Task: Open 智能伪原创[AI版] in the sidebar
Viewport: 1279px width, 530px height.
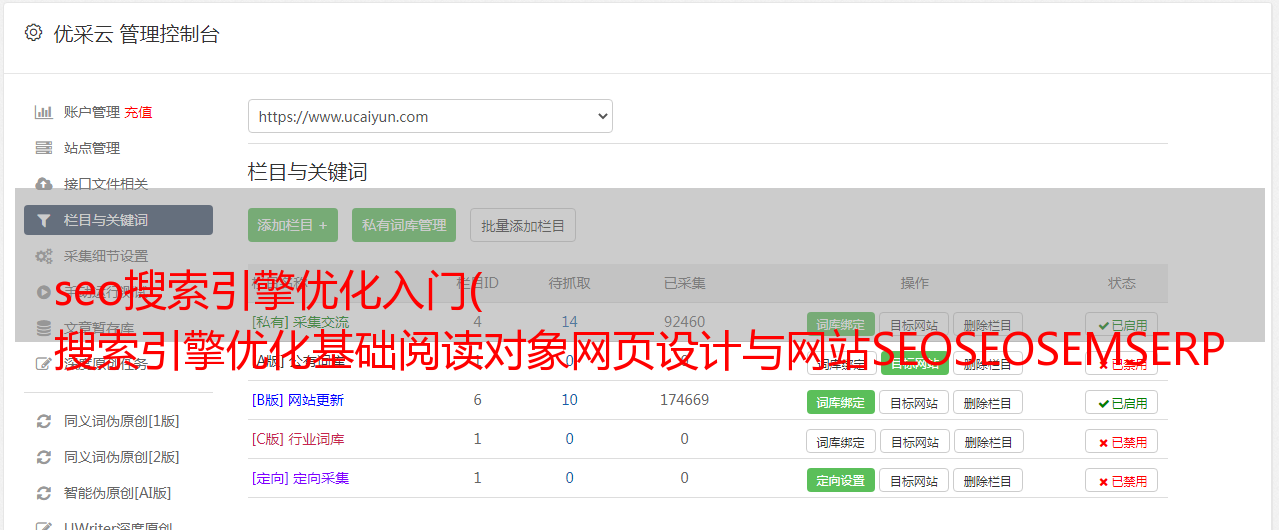Action: click(118, 493)
